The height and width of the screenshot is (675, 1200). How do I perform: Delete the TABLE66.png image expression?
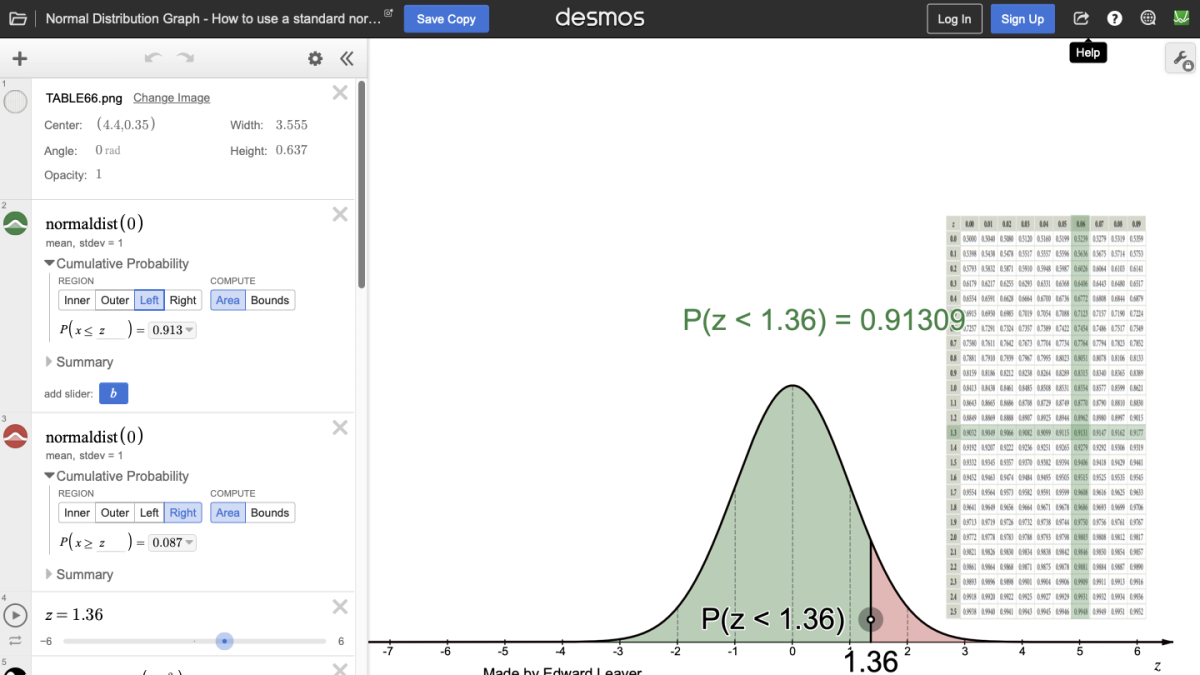pyautogui.click(x=340, y=93)
